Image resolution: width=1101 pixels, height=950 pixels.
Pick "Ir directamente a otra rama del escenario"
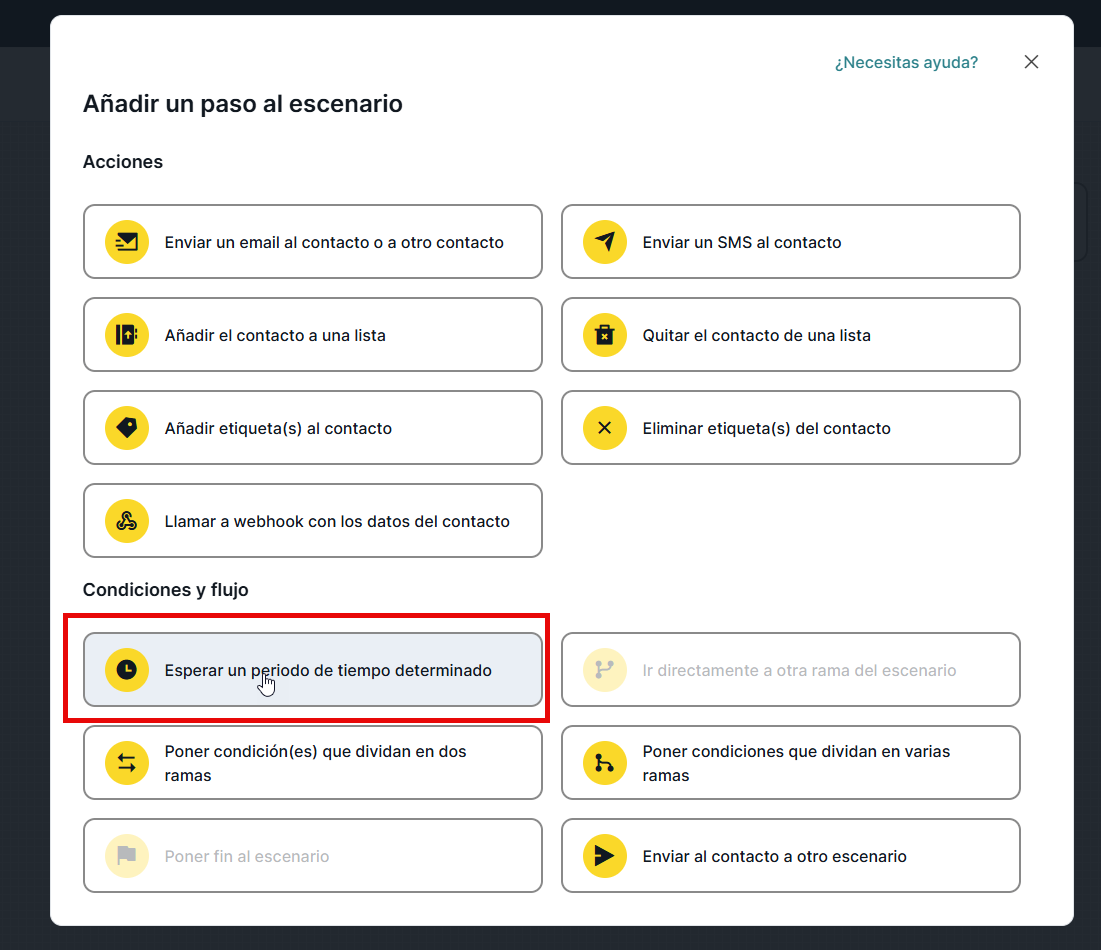pos(798,670)
